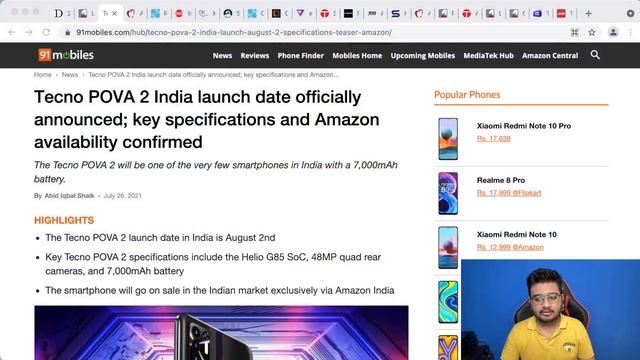Click the Tecno POVA 2 article banner image
640x360 pixels.
[x=221, y=333]
